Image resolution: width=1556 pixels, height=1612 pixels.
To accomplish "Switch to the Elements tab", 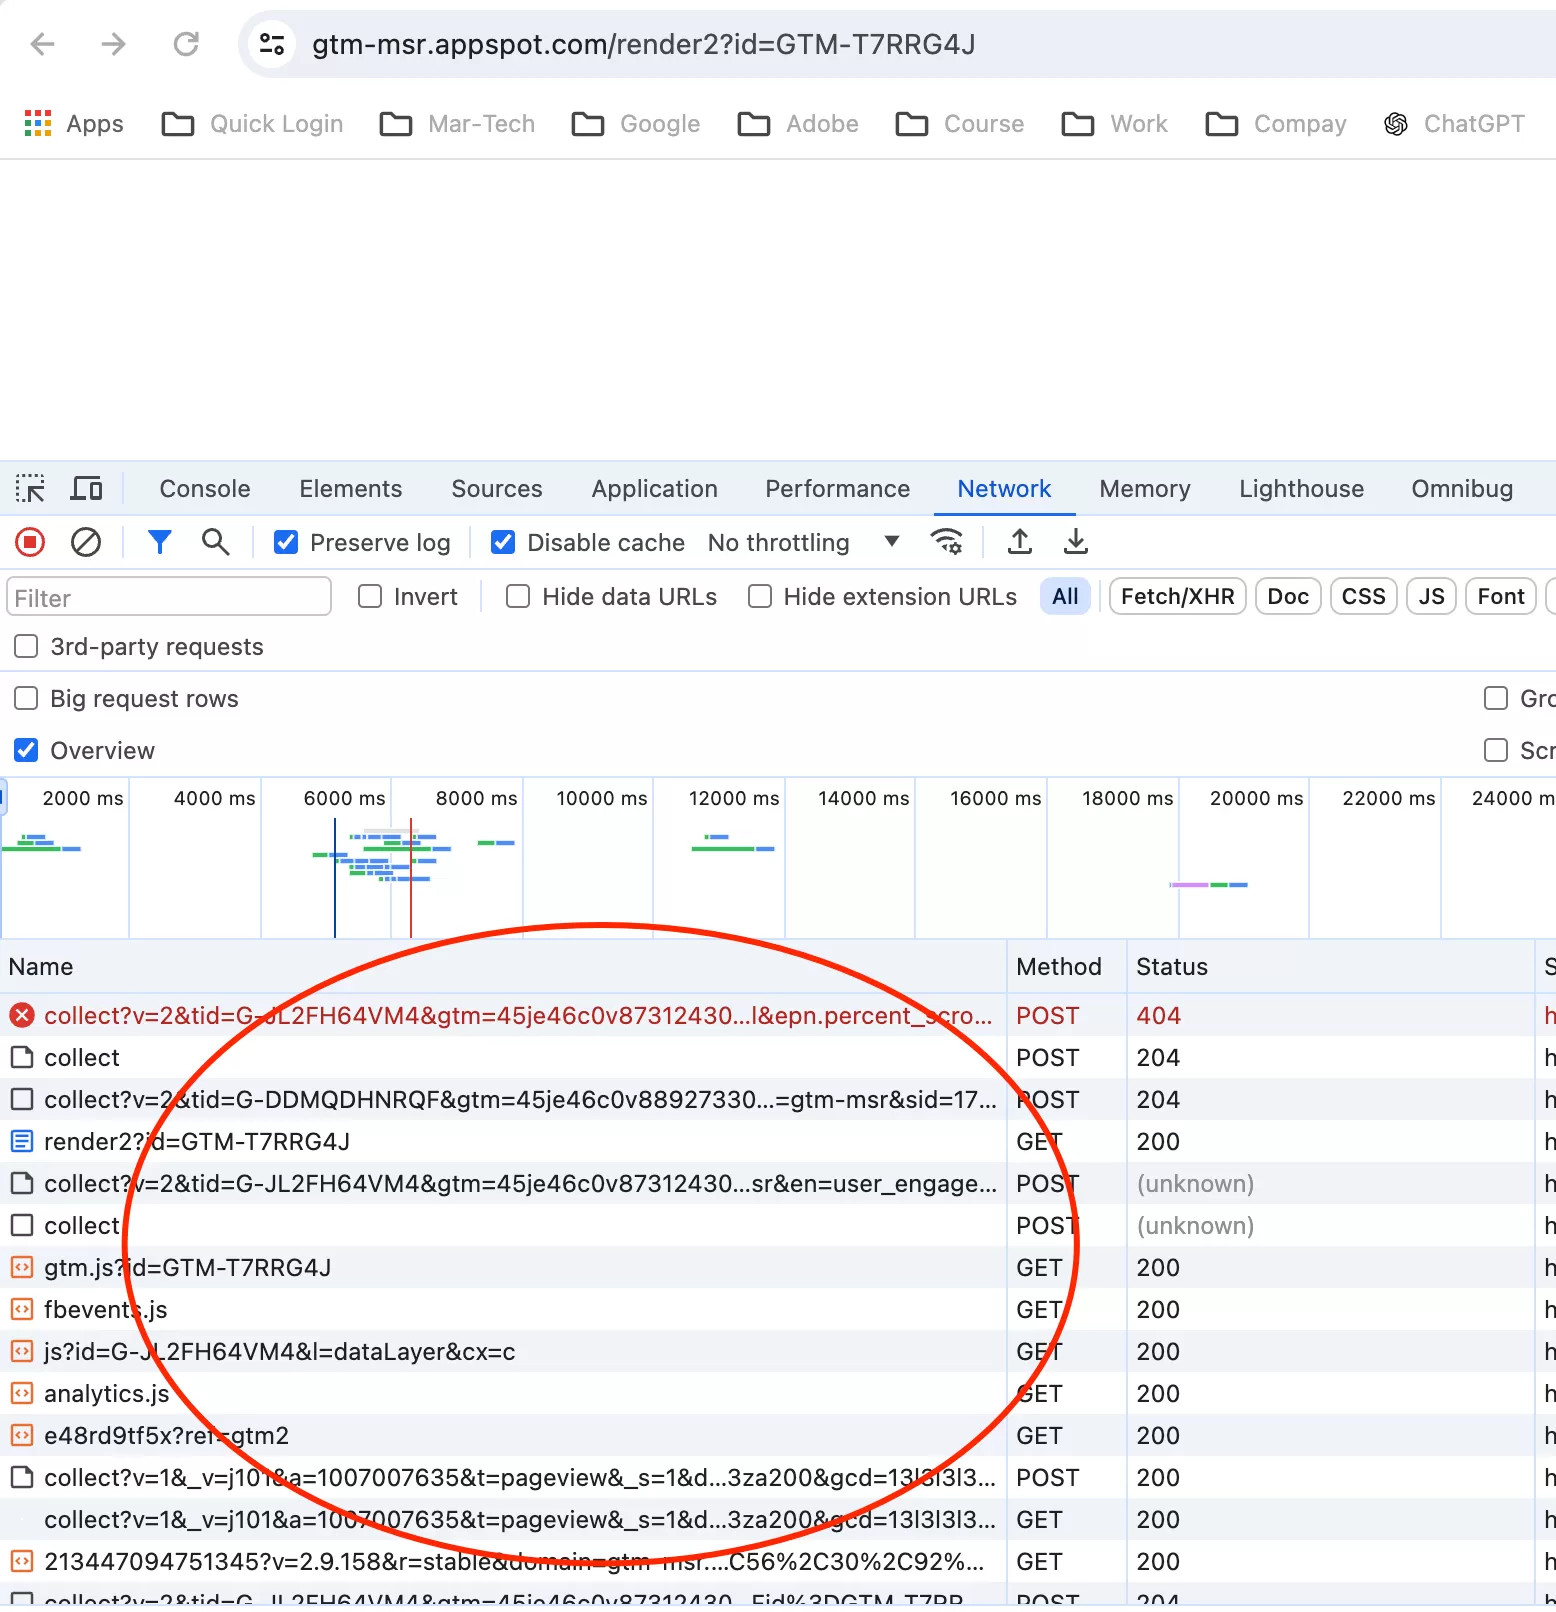I will [x=351, y=489].
